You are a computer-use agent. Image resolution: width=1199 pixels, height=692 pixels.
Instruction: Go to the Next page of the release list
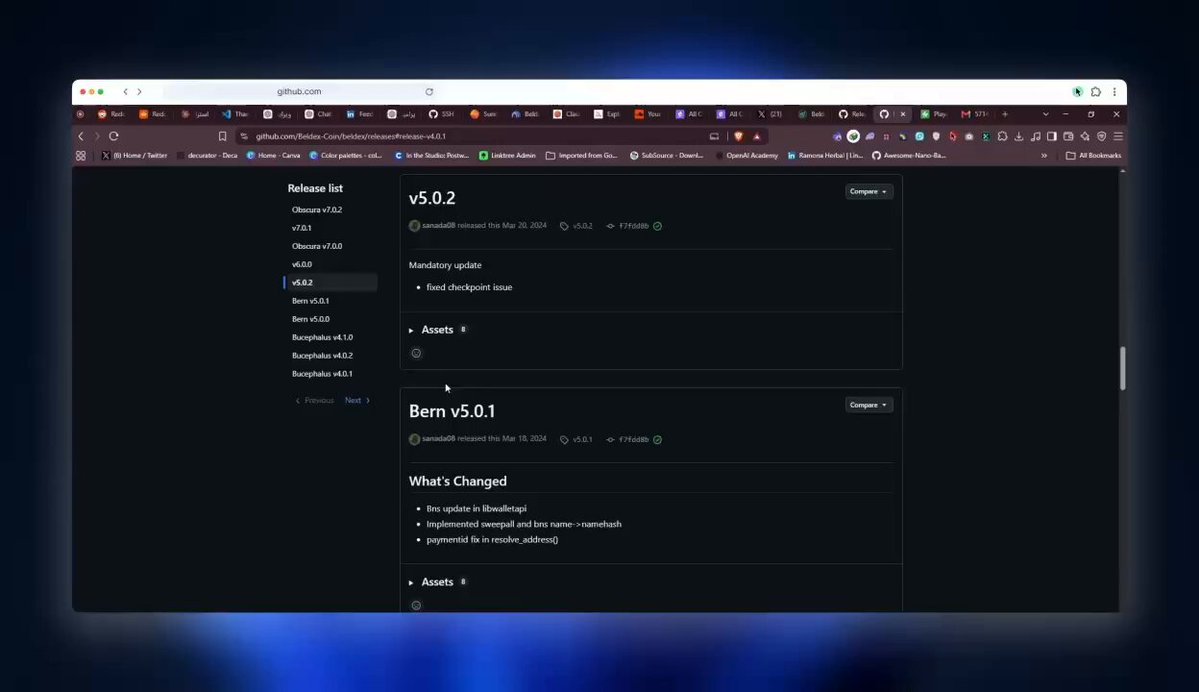357,400
